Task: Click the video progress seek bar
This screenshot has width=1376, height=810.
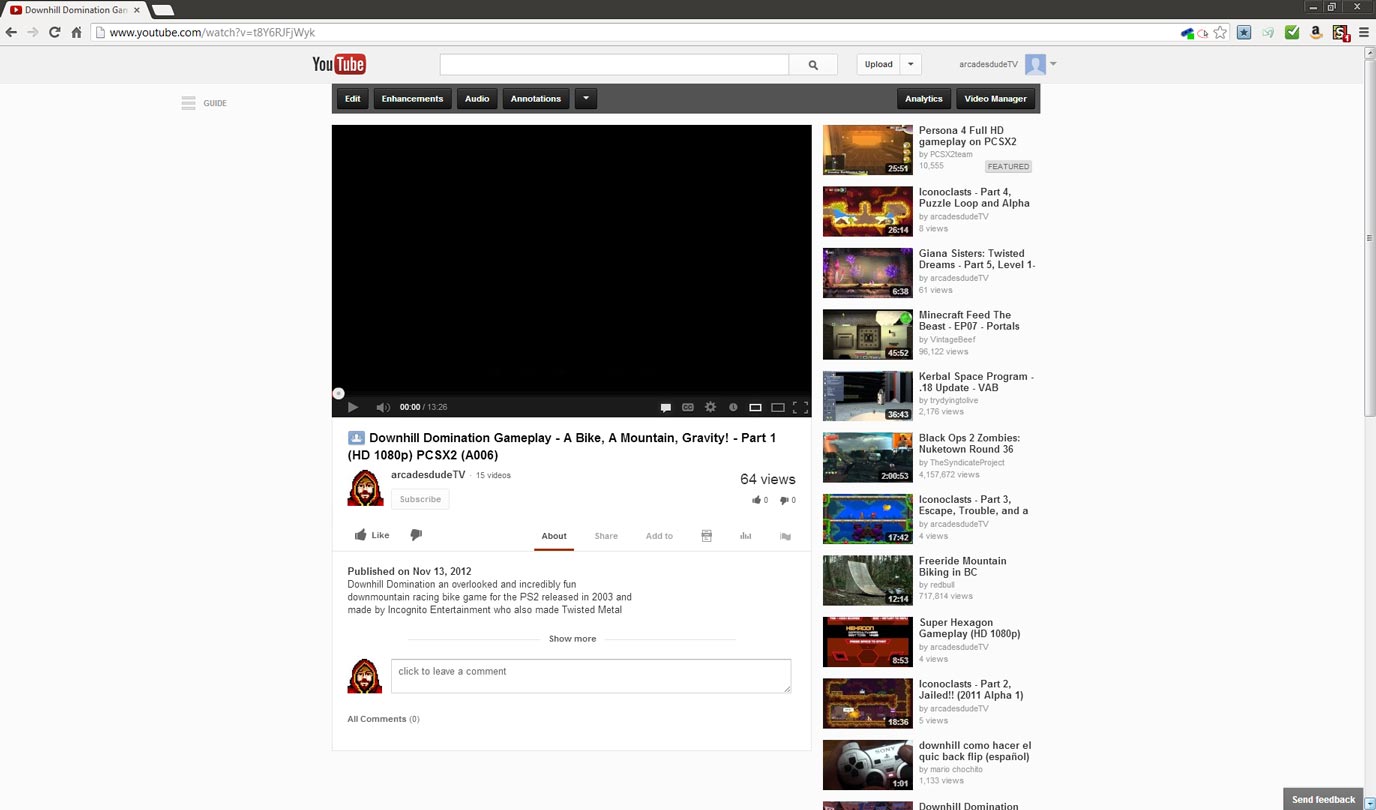Action: [571, 393]
